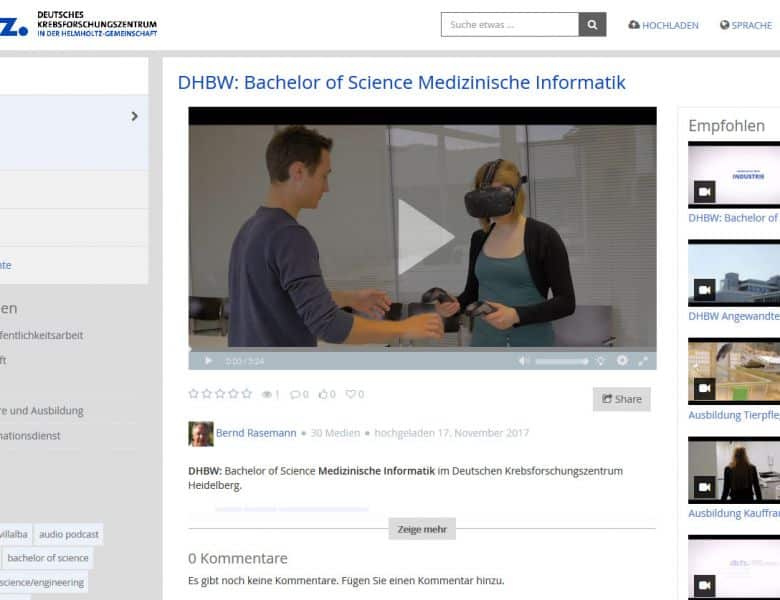The width and height of the screenshot is (780, 600).
Task: Click Bernd Rasemann's avatar picture
Action: [201, 434]
